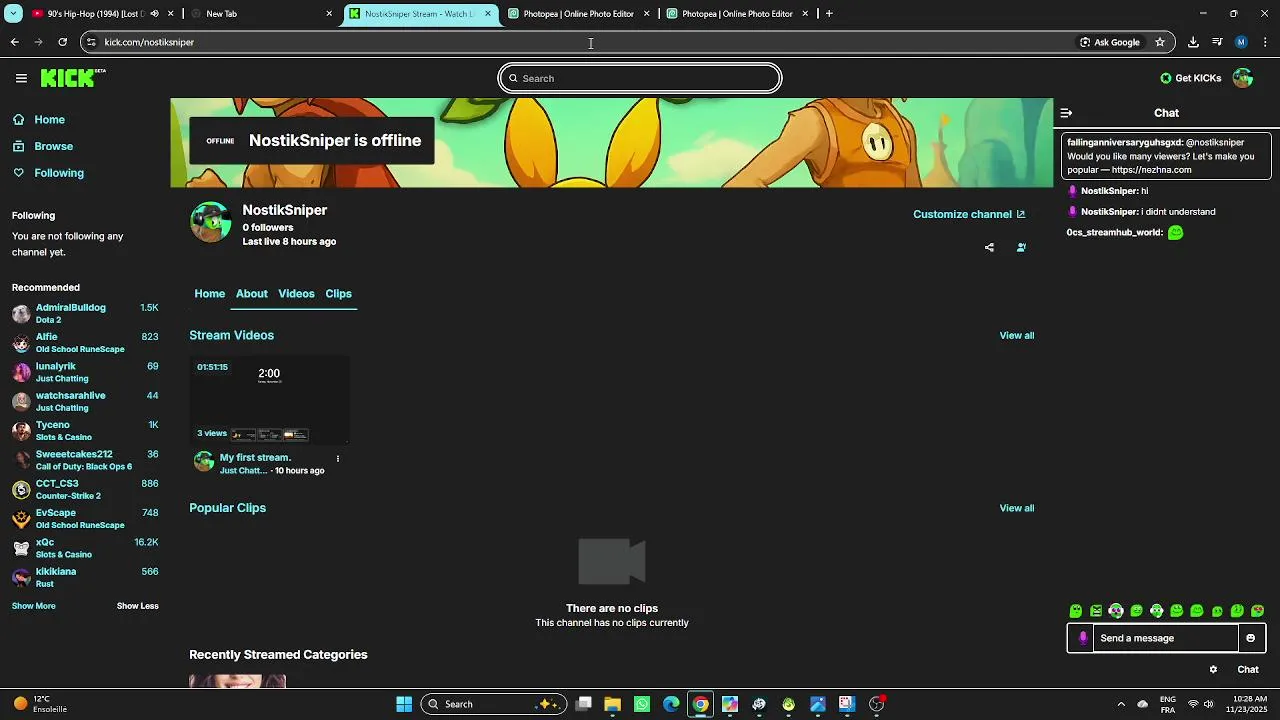The image size is (1280, 720).
Task: Open AdmiralBulldog recommended channel
Action: [85, 314]
